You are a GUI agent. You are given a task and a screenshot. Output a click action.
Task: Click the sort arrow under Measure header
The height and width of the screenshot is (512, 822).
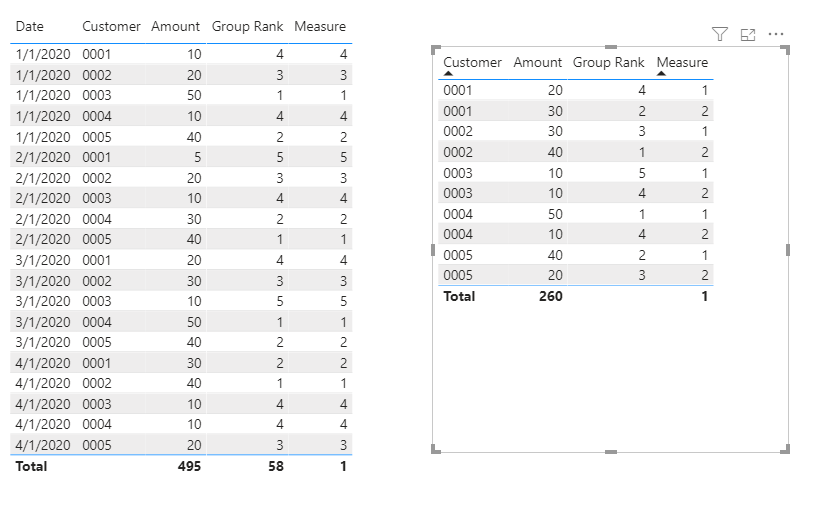[x=661, y=74]
